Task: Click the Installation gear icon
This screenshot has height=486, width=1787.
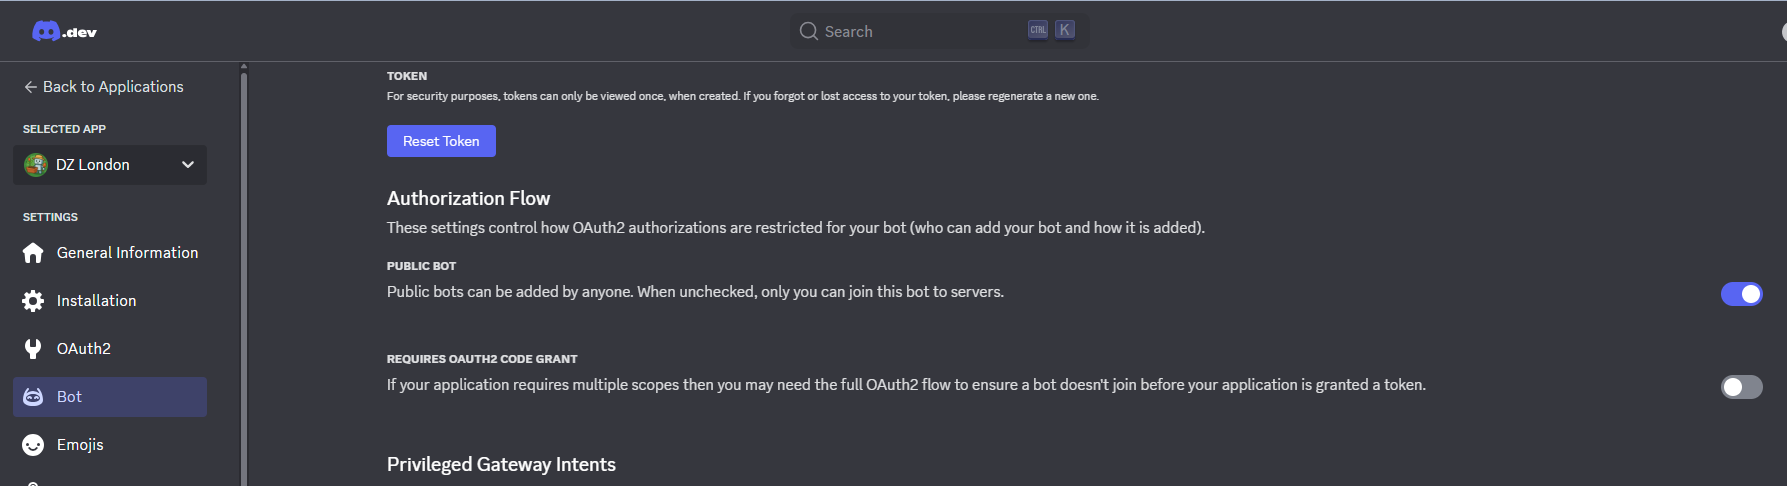Action: pos(33,301)
